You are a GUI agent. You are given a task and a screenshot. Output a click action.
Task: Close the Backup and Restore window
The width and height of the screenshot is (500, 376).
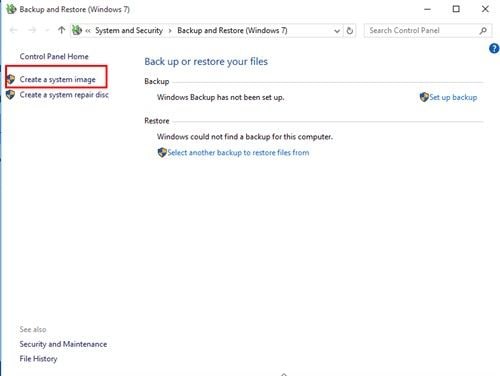point(485,9)
